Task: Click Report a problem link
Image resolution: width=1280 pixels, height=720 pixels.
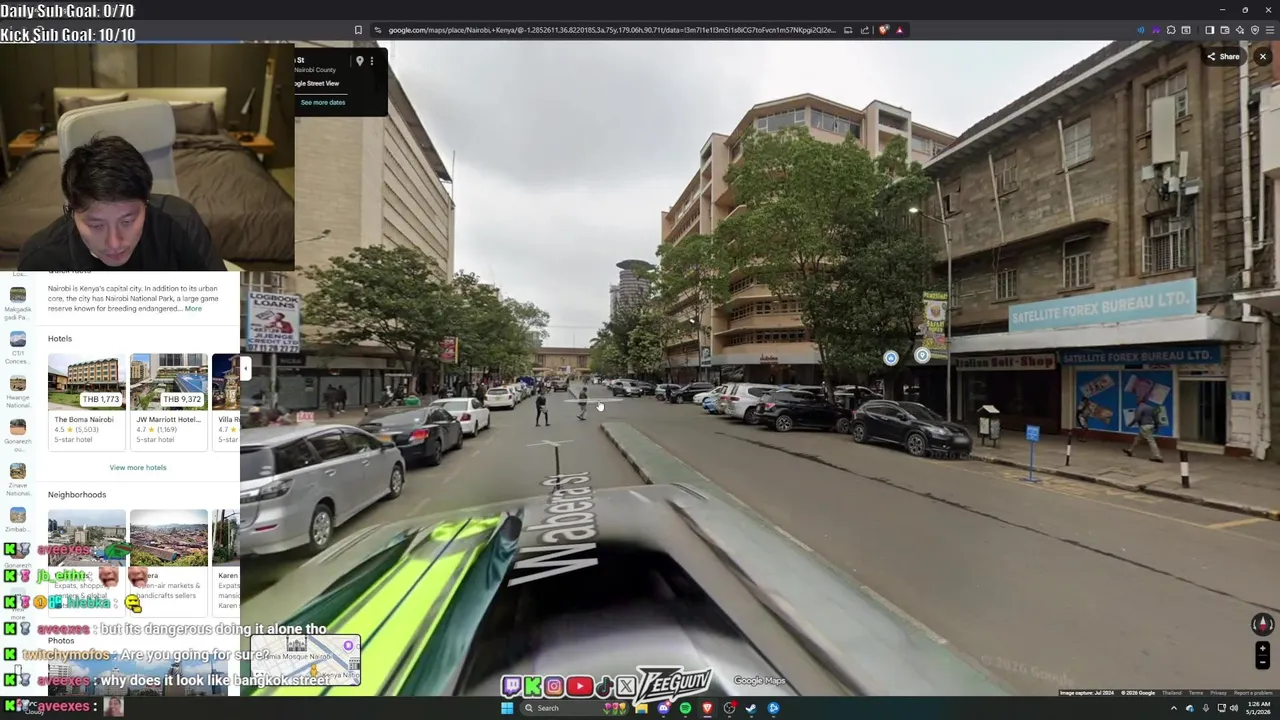Action: click(x=1253, y=693)
